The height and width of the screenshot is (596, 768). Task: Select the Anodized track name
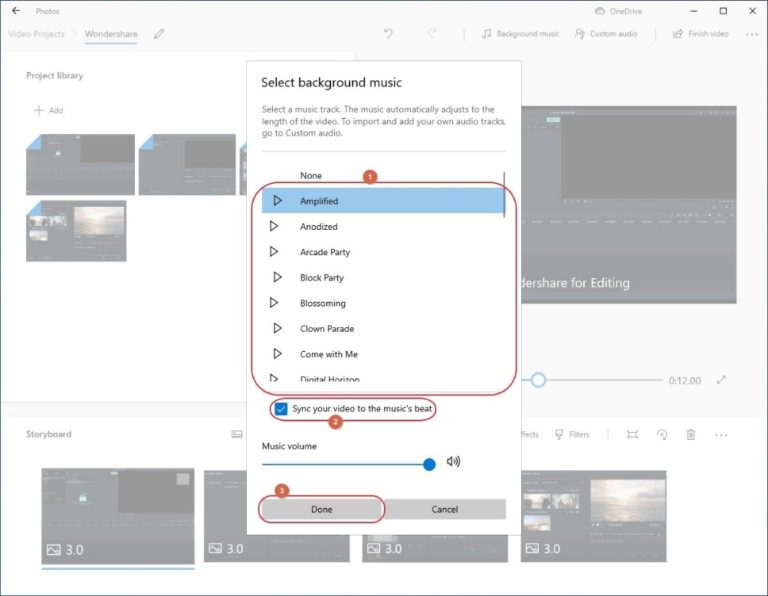[x=318, y=226]
